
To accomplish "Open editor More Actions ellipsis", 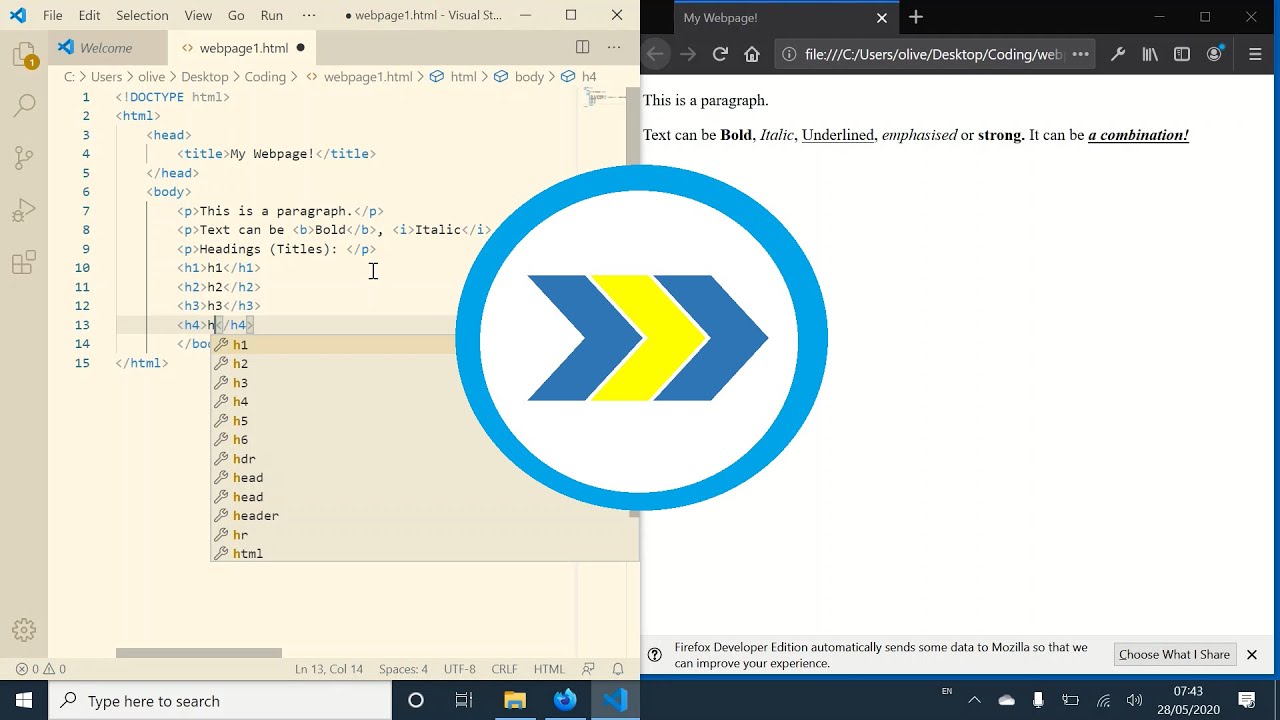I will (x=614, y=48).
